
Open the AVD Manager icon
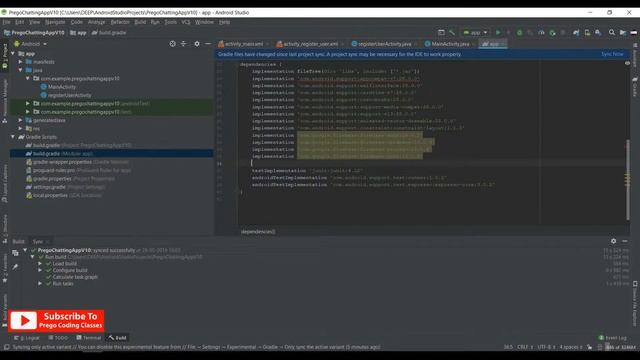(x=587, y=33)
